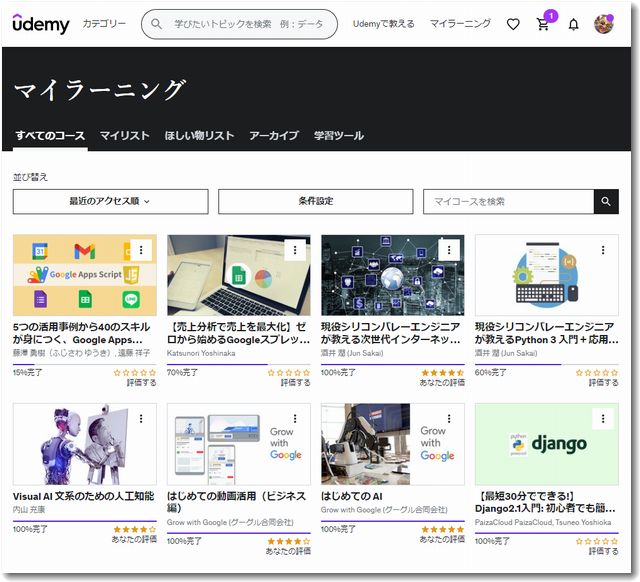The width and height of the screenshot is (640, 582).
Task: Click the user profile avatar
Action: point(603,23)
